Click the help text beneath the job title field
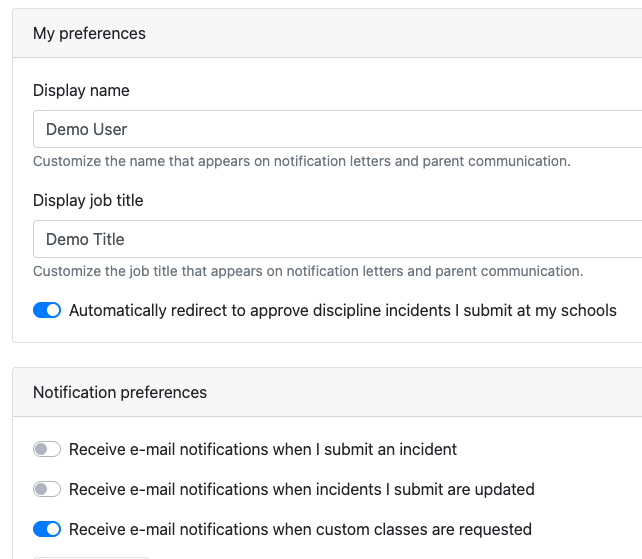This screenshot has height=559, width=642. click(x=307, y=271)
